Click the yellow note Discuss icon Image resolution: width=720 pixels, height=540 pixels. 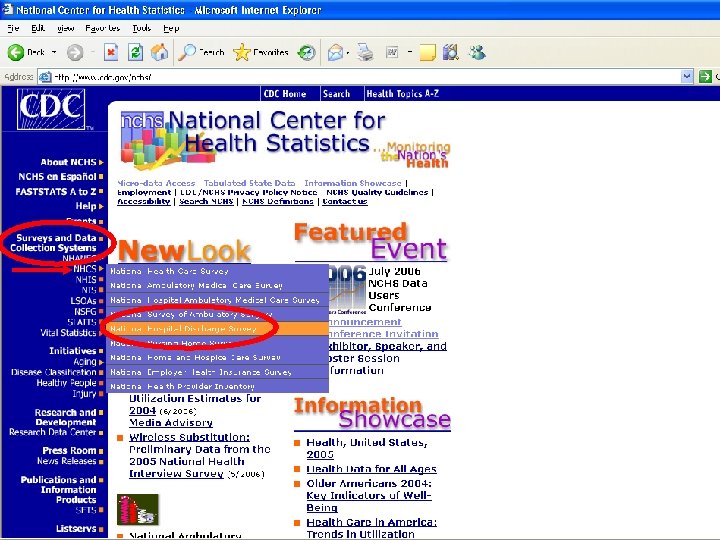[427, 52]
